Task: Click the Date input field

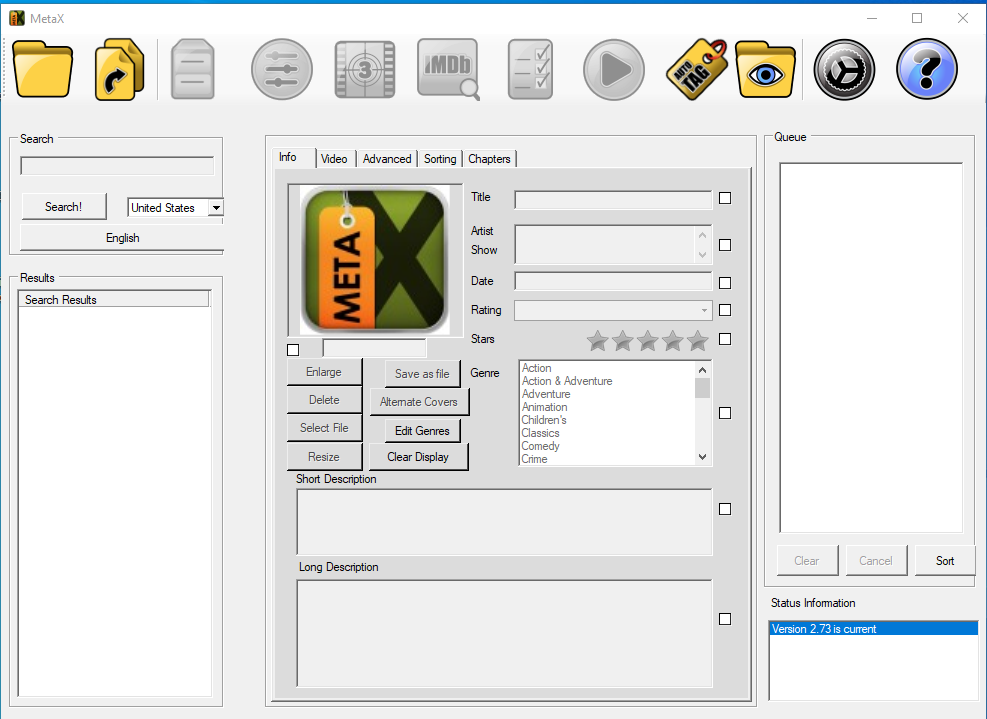Action: [613, 281]
